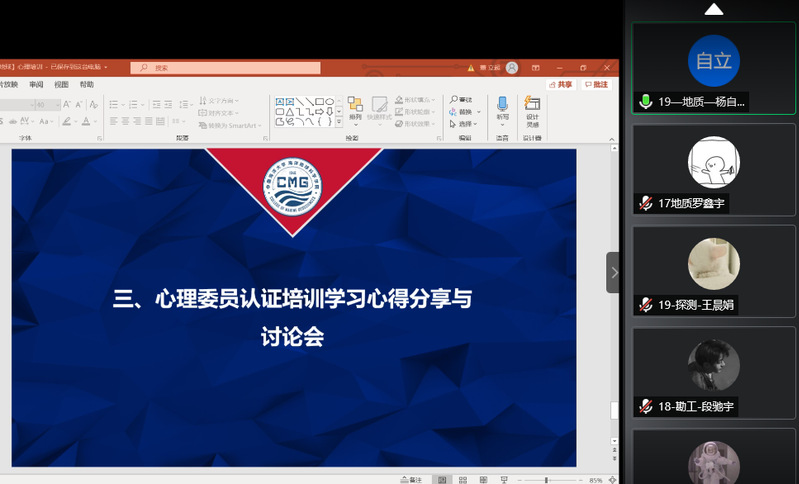Switch to Reading view icon in status bar

point(483,480)
